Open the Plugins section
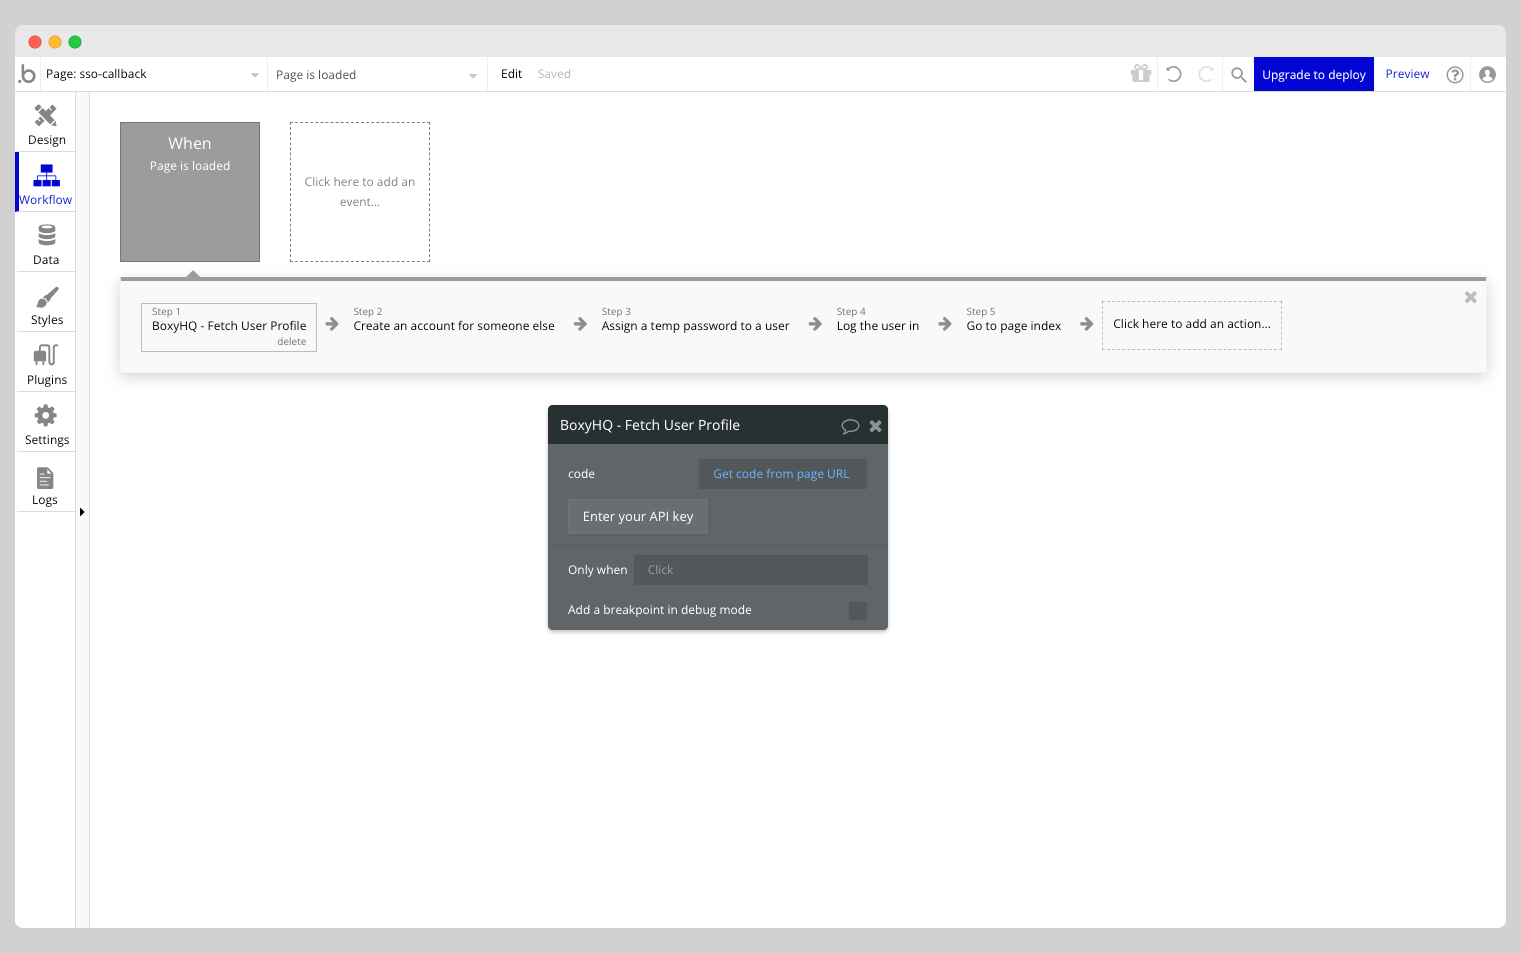This screenshot has width=1521, height=953. pos(45,362)
